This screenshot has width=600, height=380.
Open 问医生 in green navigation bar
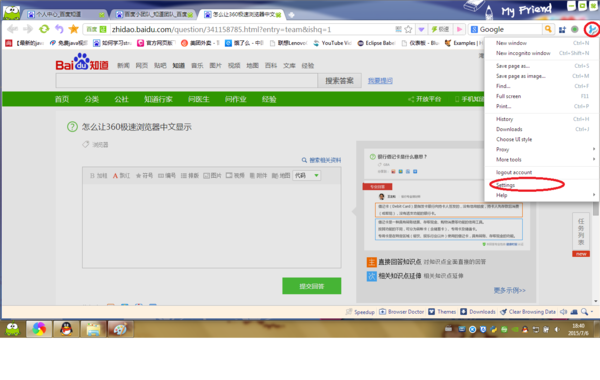click(x=199, y=99)
